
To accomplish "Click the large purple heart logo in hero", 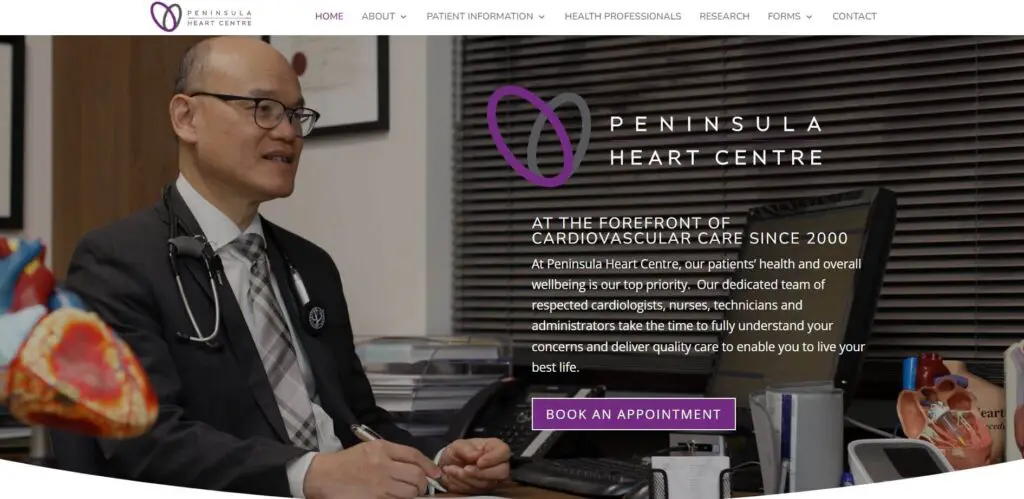I will [539, 135].
